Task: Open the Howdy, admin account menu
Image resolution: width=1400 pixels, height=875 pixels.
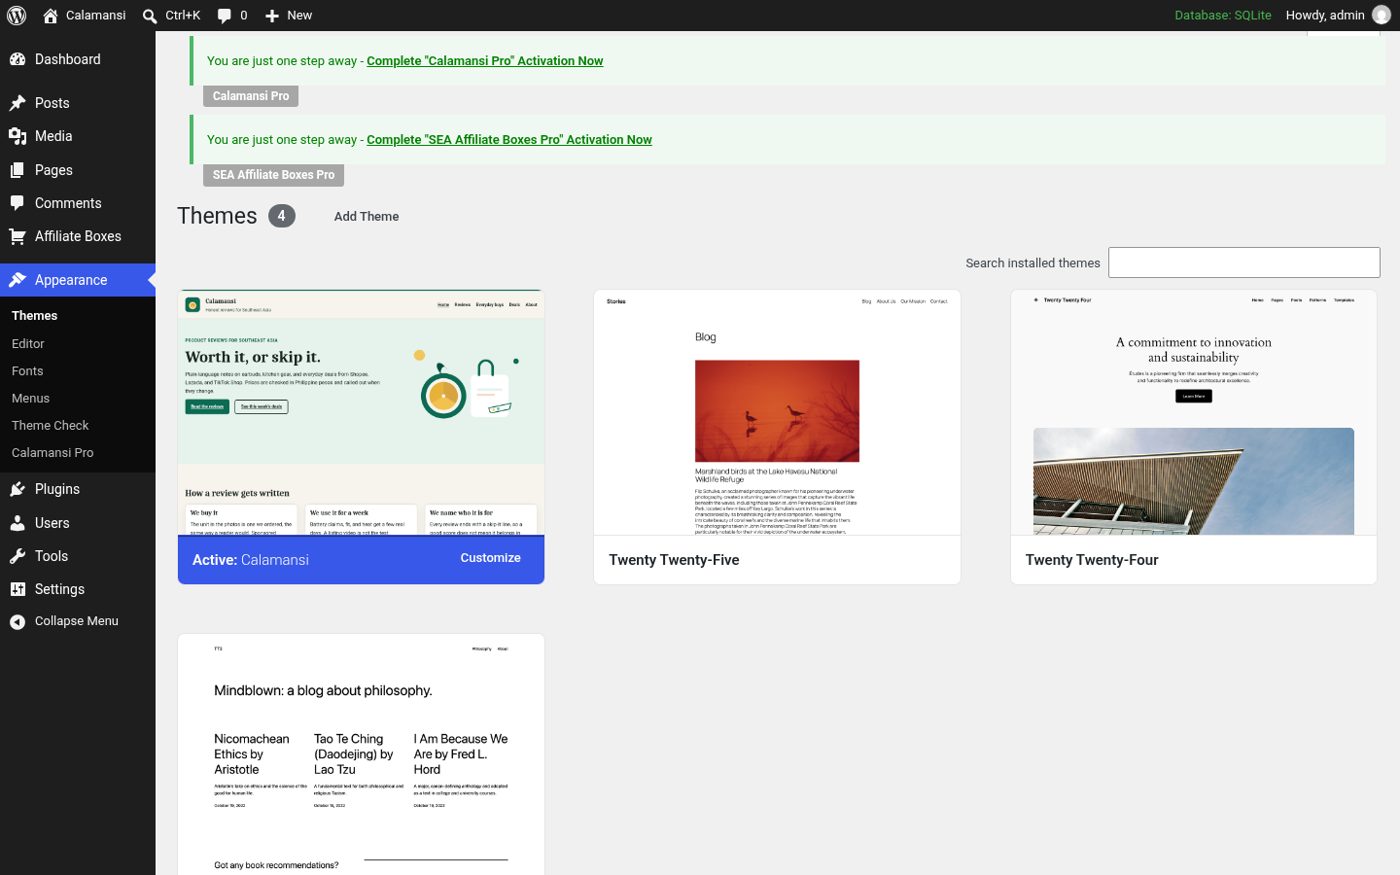Action: 1338,15
